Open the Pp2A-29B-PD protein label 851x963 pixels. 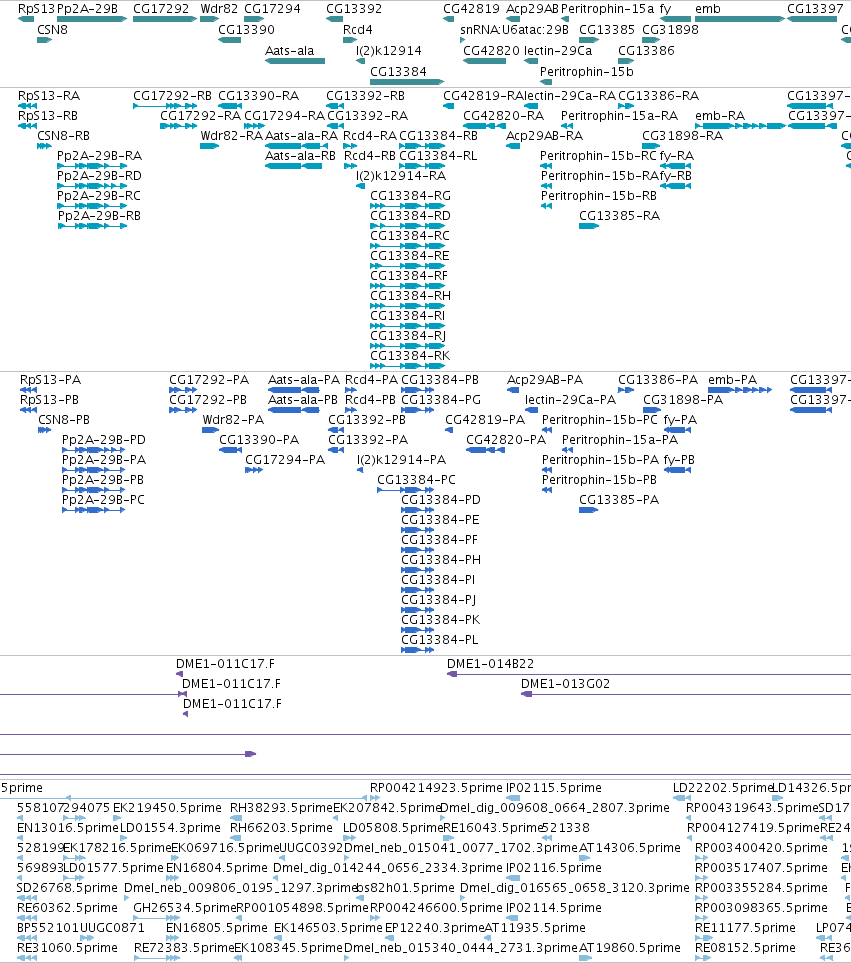104,440
